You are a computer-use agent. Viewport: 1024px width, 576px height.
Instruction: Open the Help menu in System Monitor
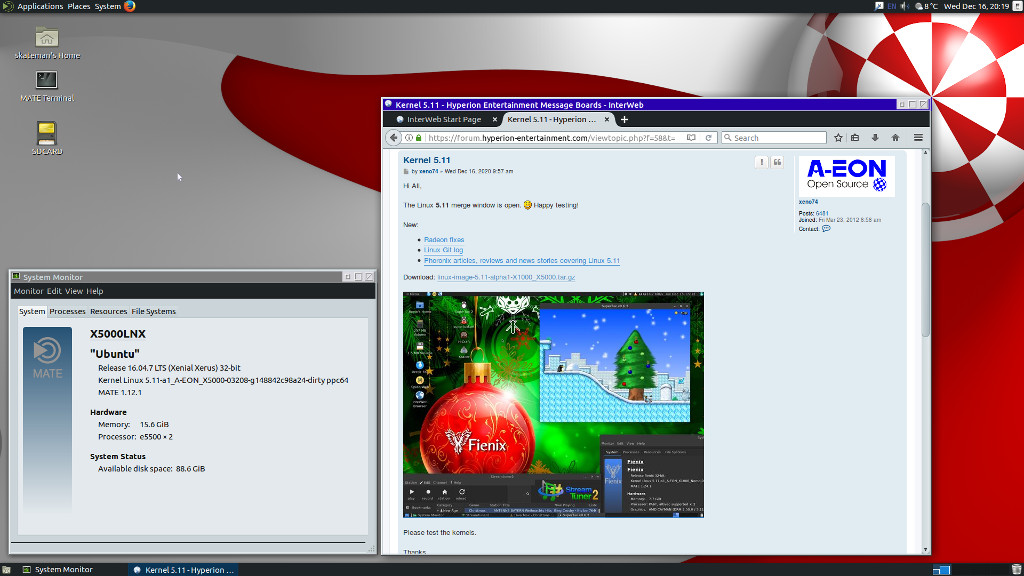[95, 291]
